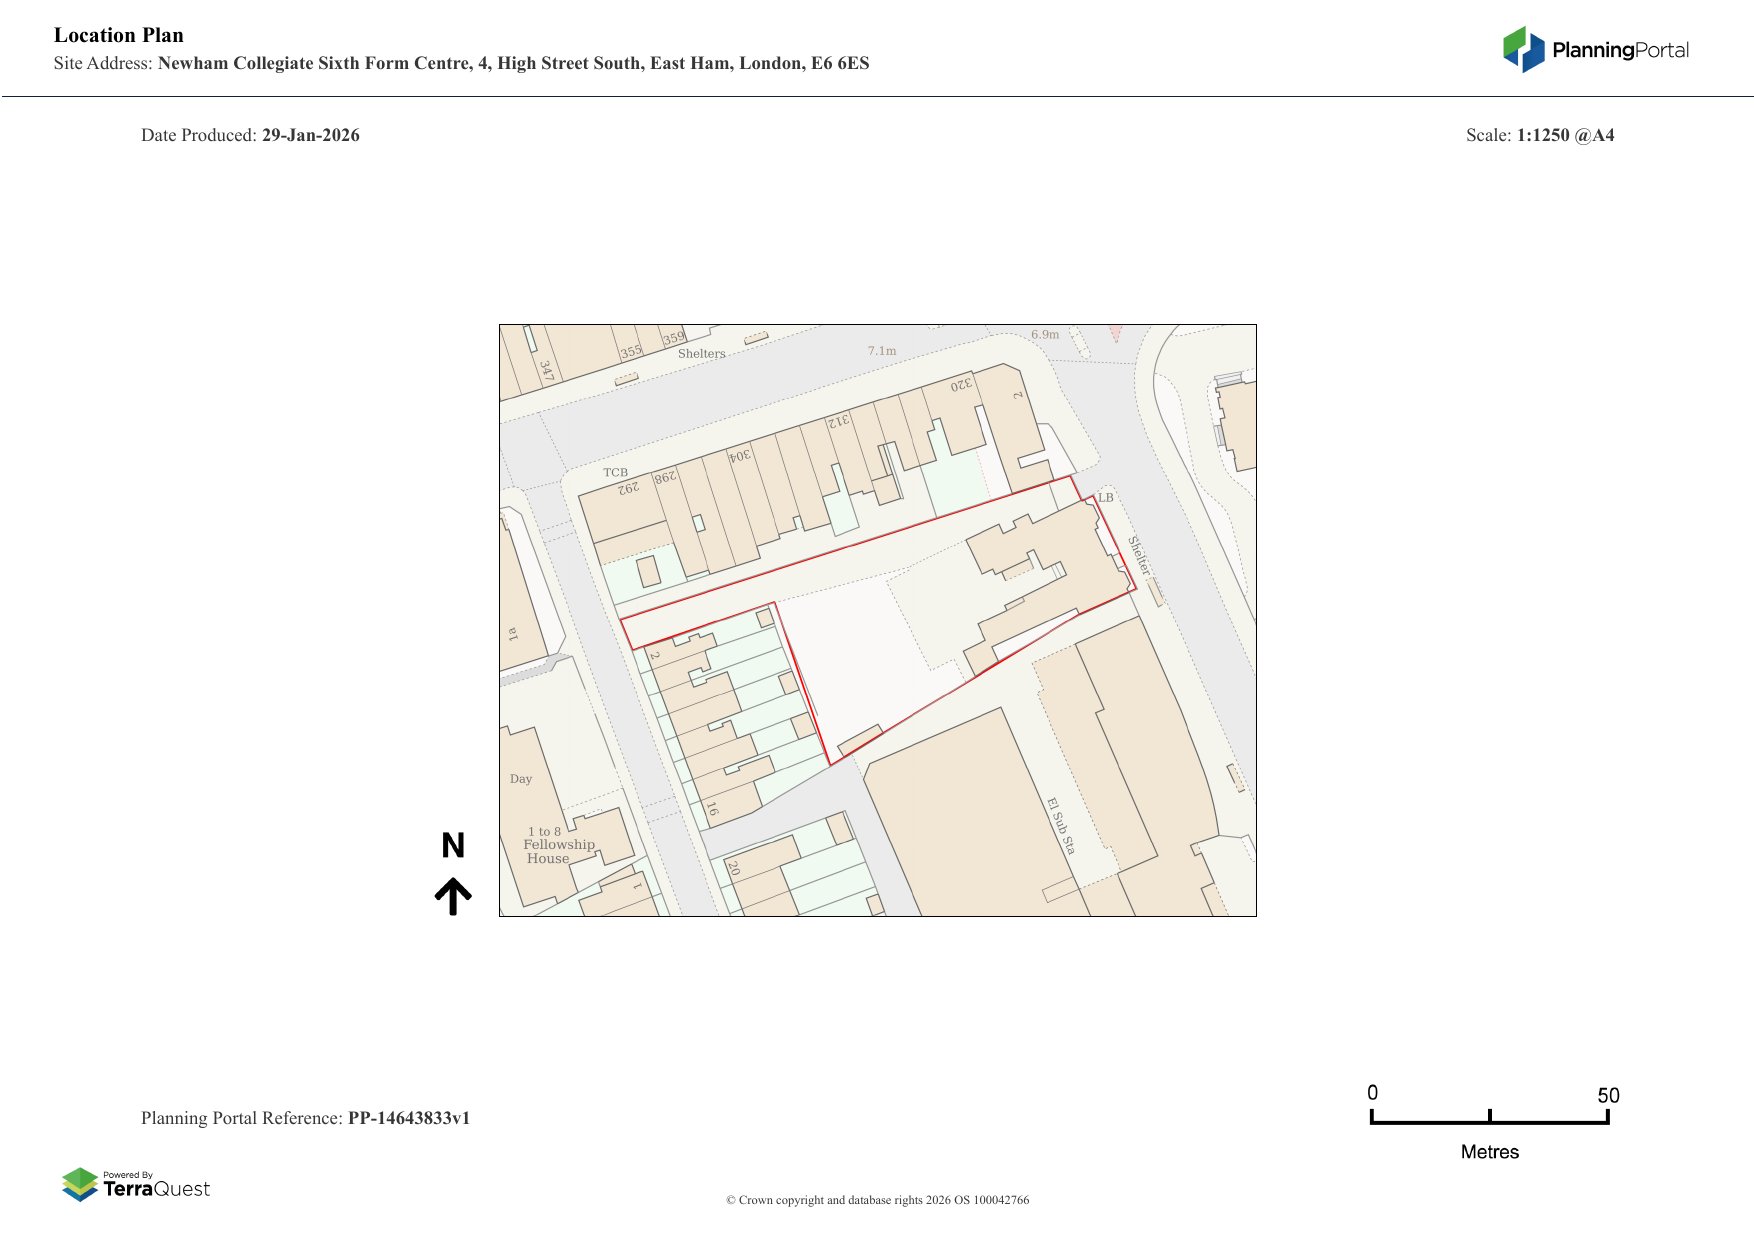Viewport: 1754px width, 1241px height.
Task: Click the Crown copyright notice text
Action: tap(877, 1200)
